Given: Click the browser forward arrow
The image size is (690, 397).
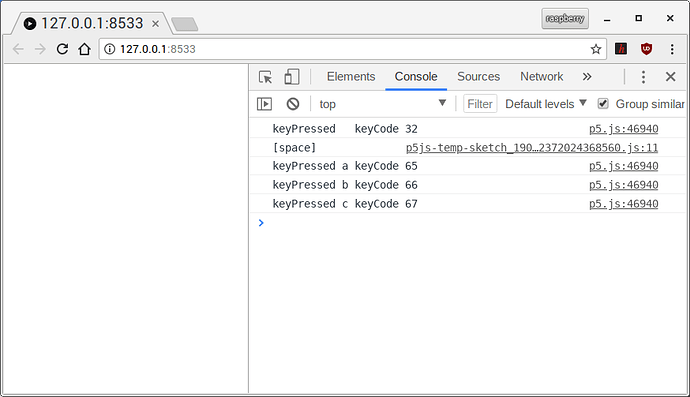Looking at the screenshot, I should coord(40,49).
